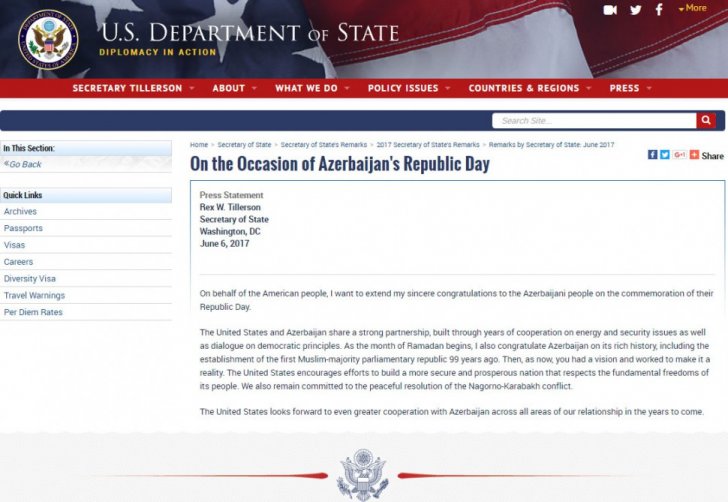This screenshot has width=728, height=502.
Task: Open the Archives quick link
Action: (20, 211)
